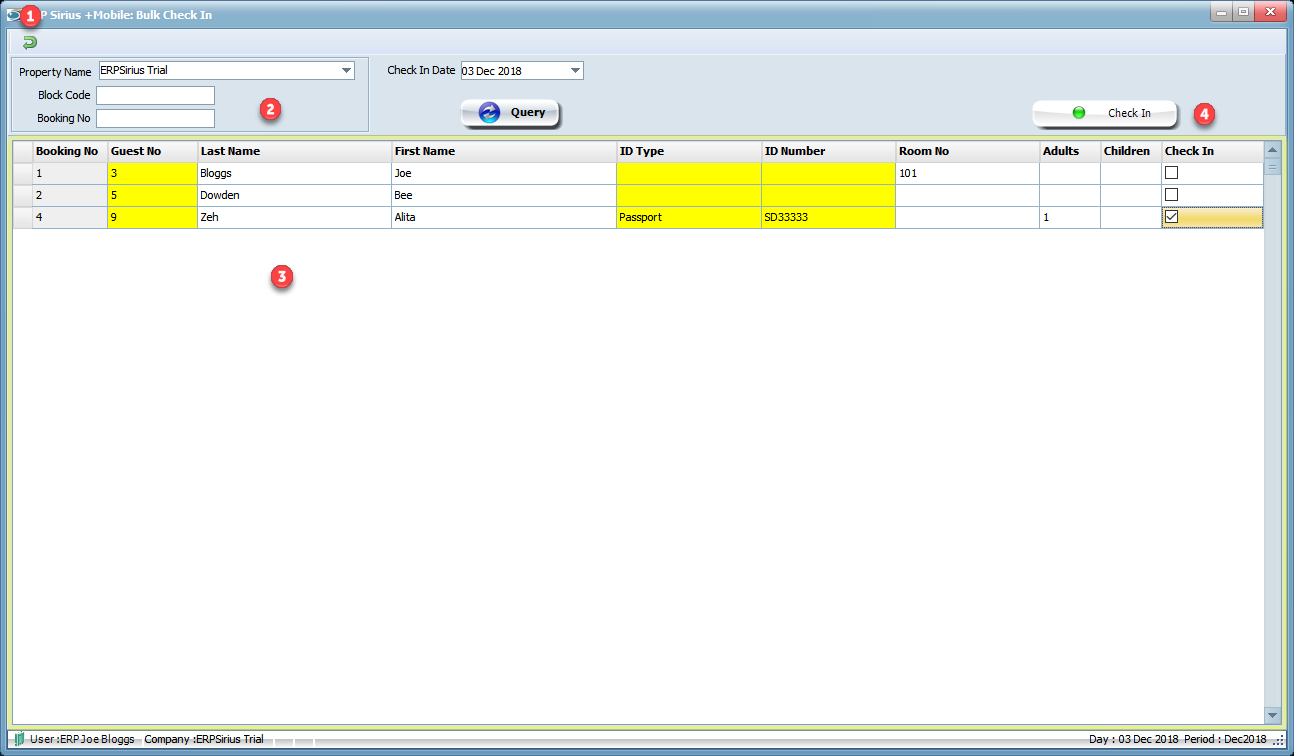Screen dimensions: 1294x756
Task: Maximize the Bulk Check In window
Action: tap(1244, 12)
